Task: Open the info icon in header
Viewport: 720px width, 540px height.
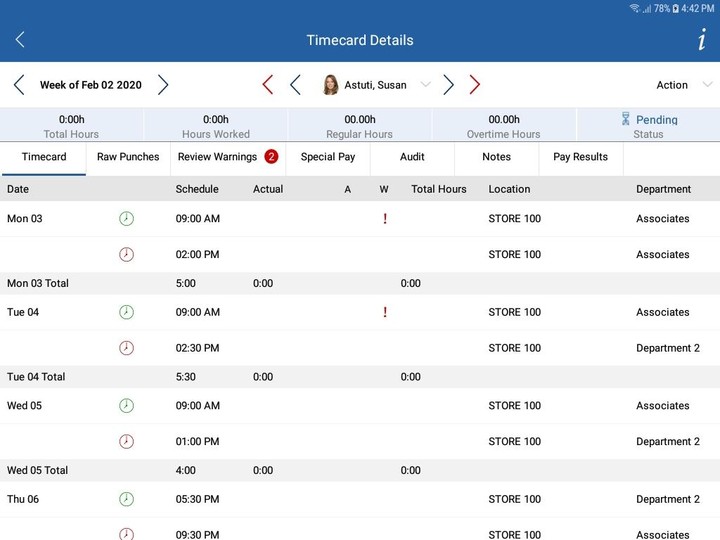Action: pos(702,40)
